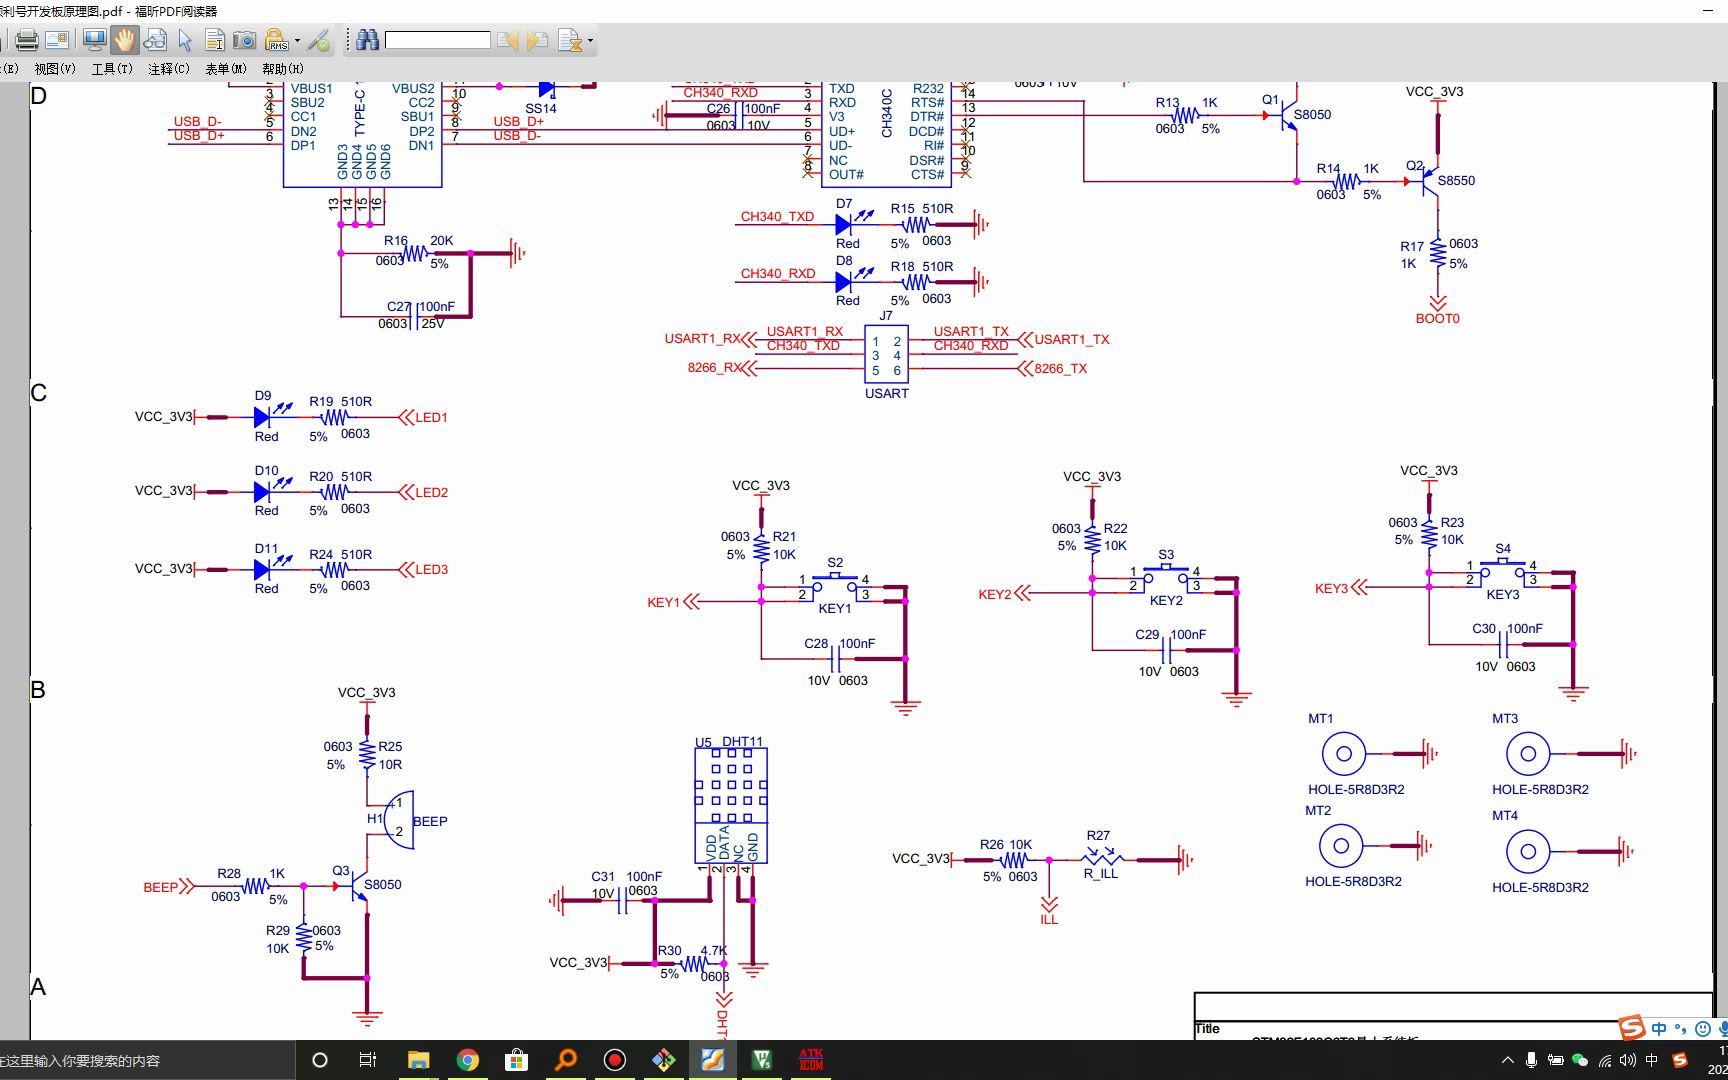Open Find with the binoculars icon

coord(366,40)
